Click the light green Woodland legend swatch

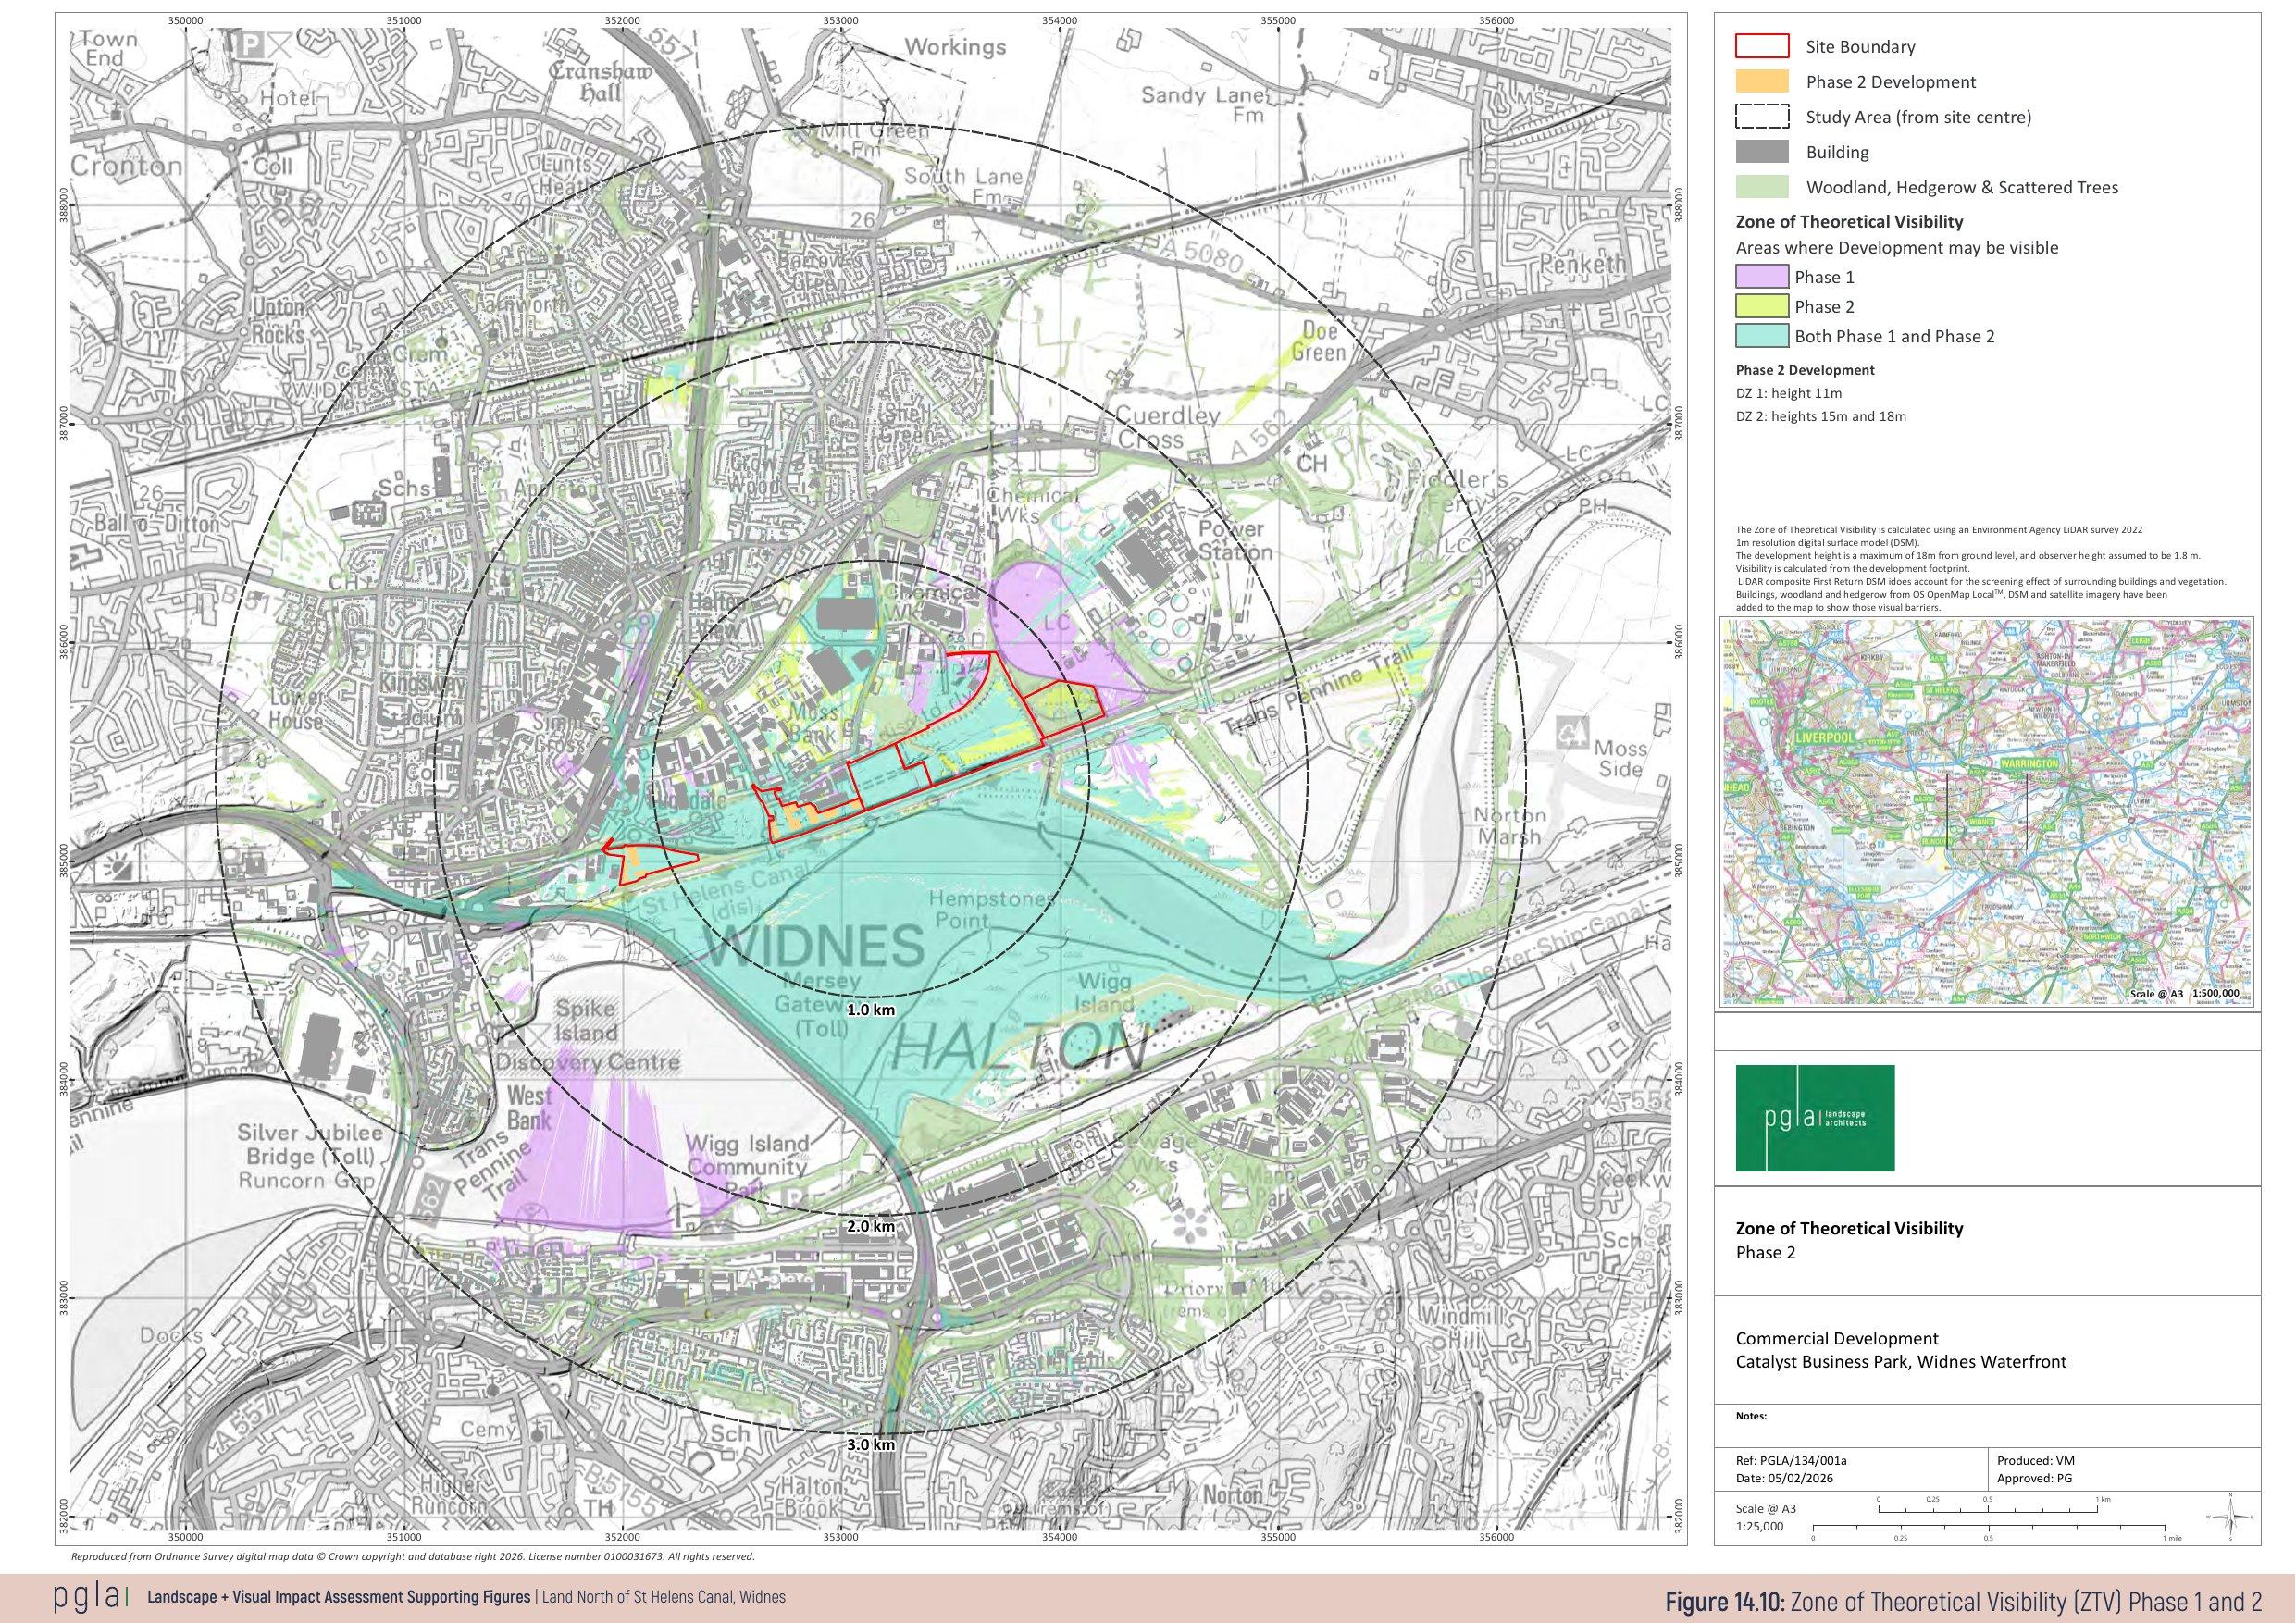point(1761,187)
